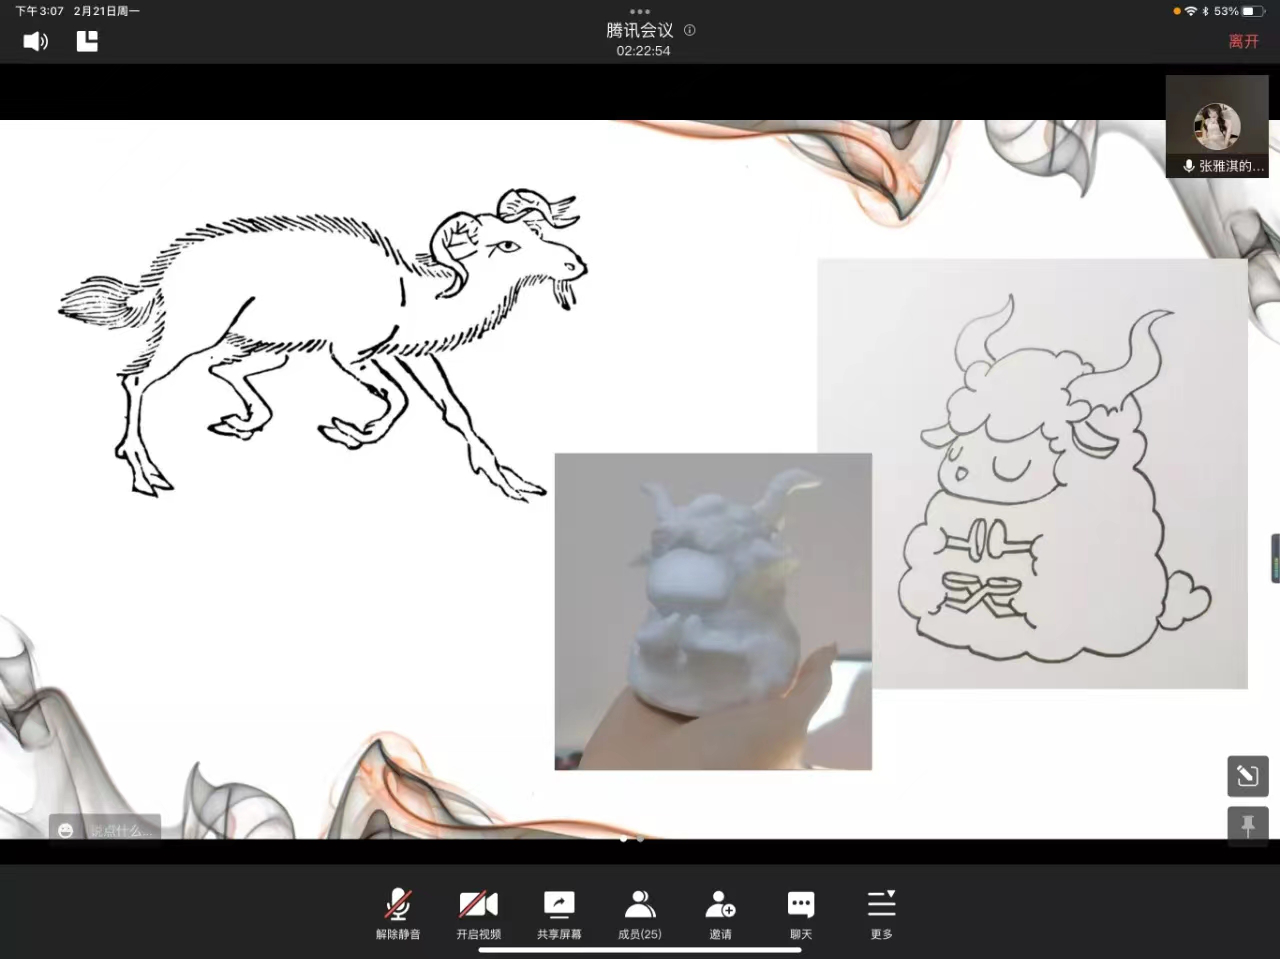Tap the battery status indicator

[x=1253, y=11]
